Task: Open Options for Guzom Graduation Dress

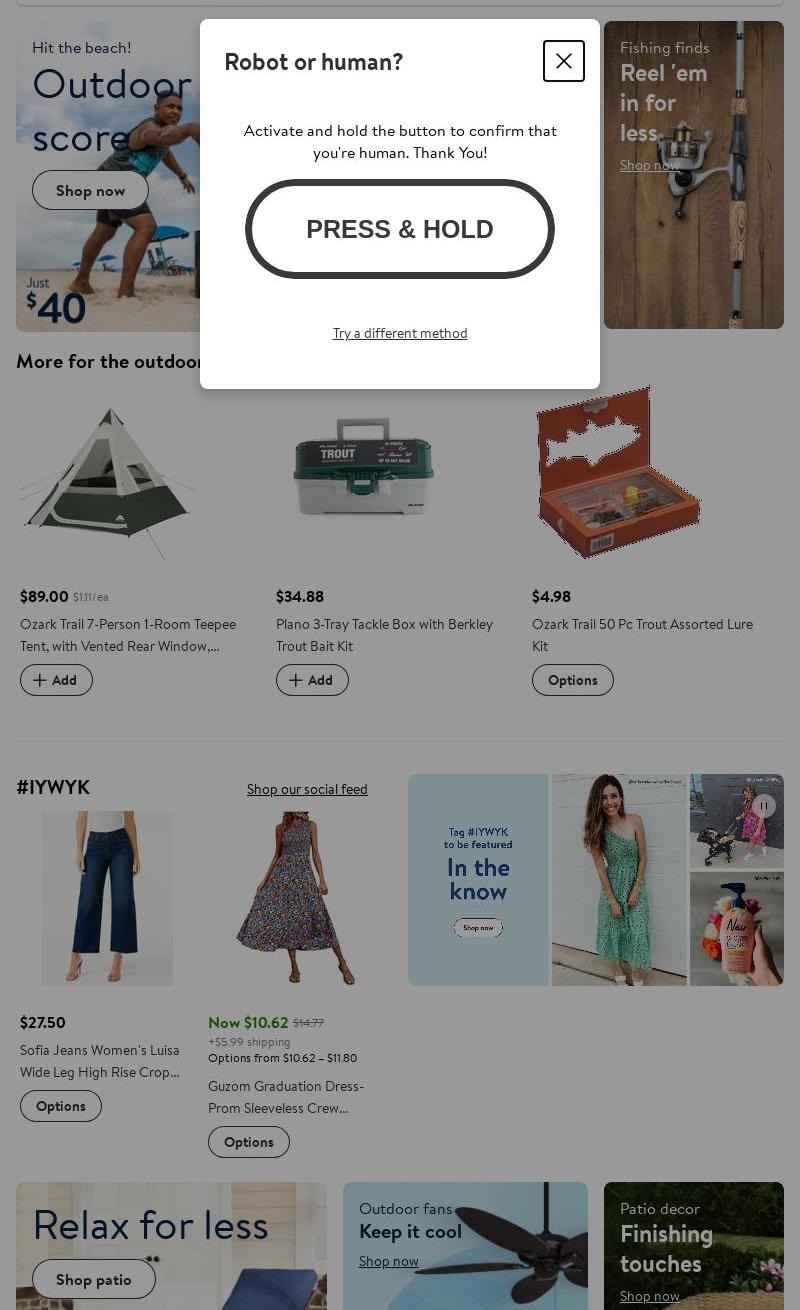Action: [x=249, y=1142]
